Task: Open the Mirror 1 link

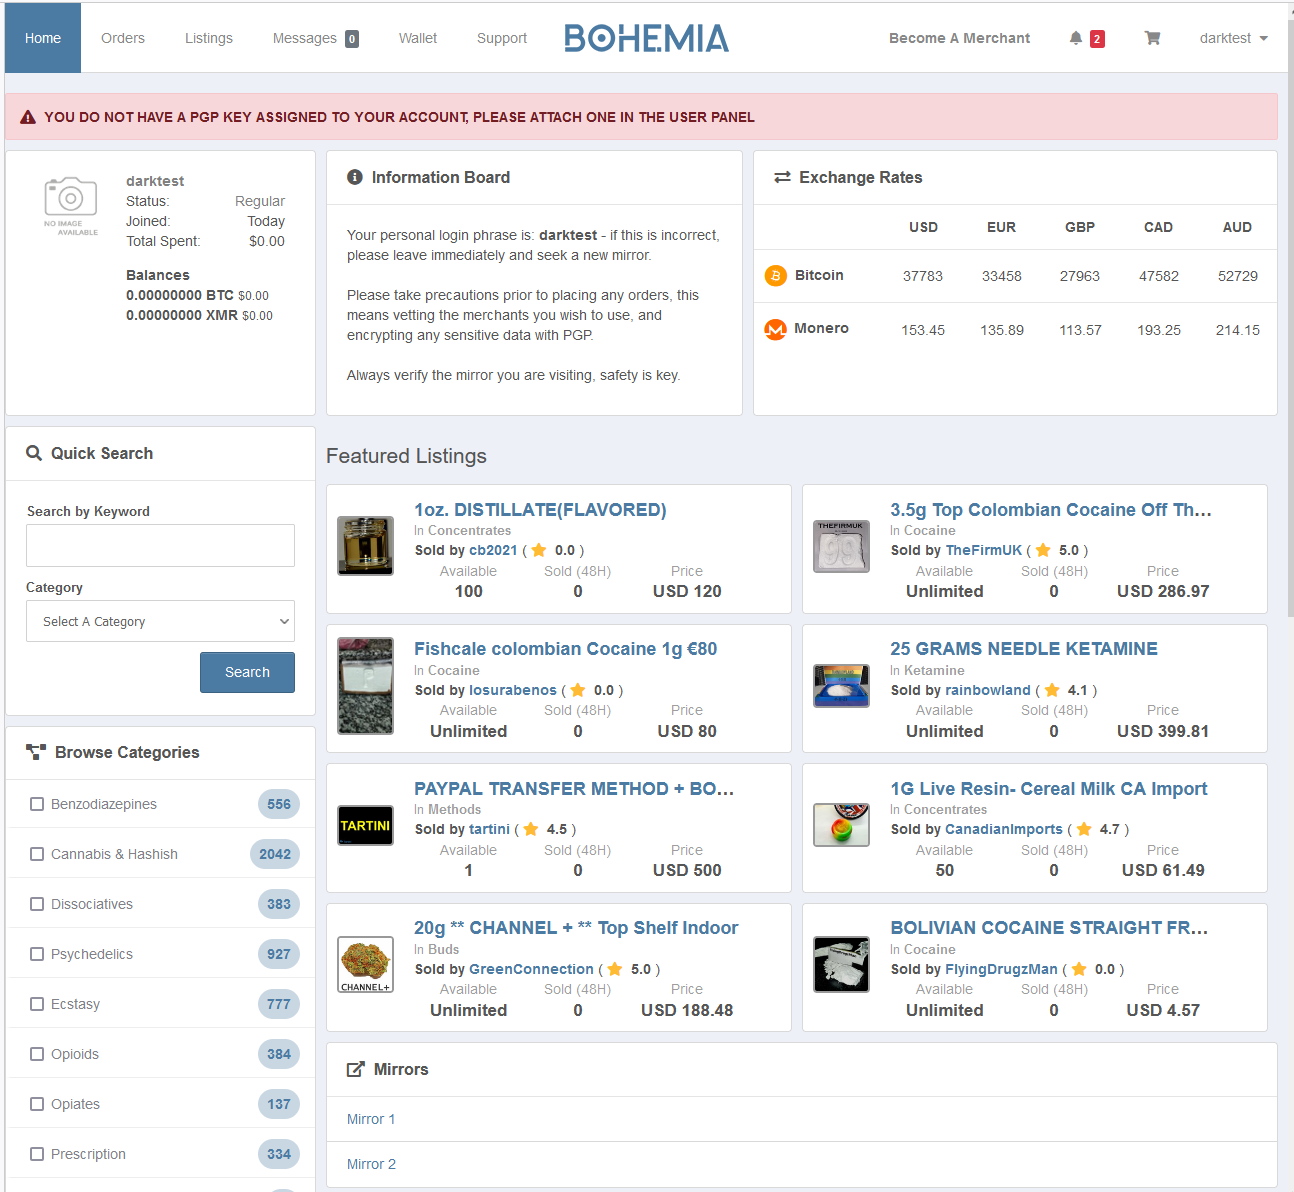Action: [371, 1118]
